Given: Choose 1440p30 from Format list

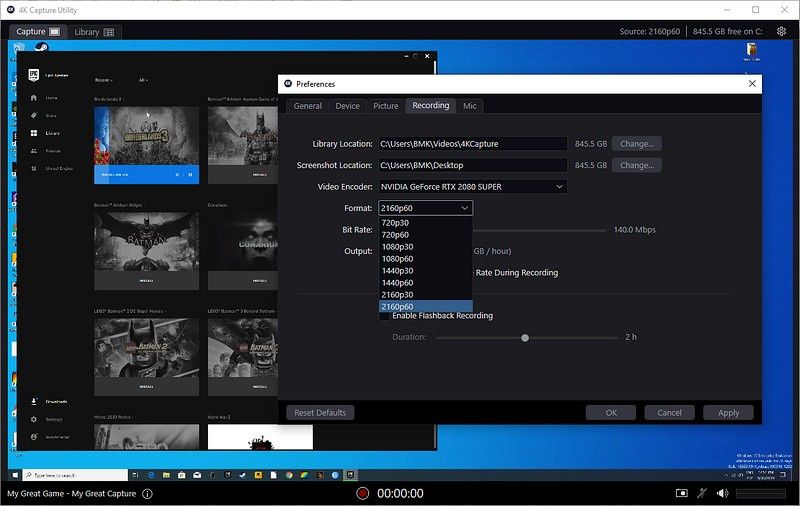Looking at the screenshot, I should tap(426, 271).
